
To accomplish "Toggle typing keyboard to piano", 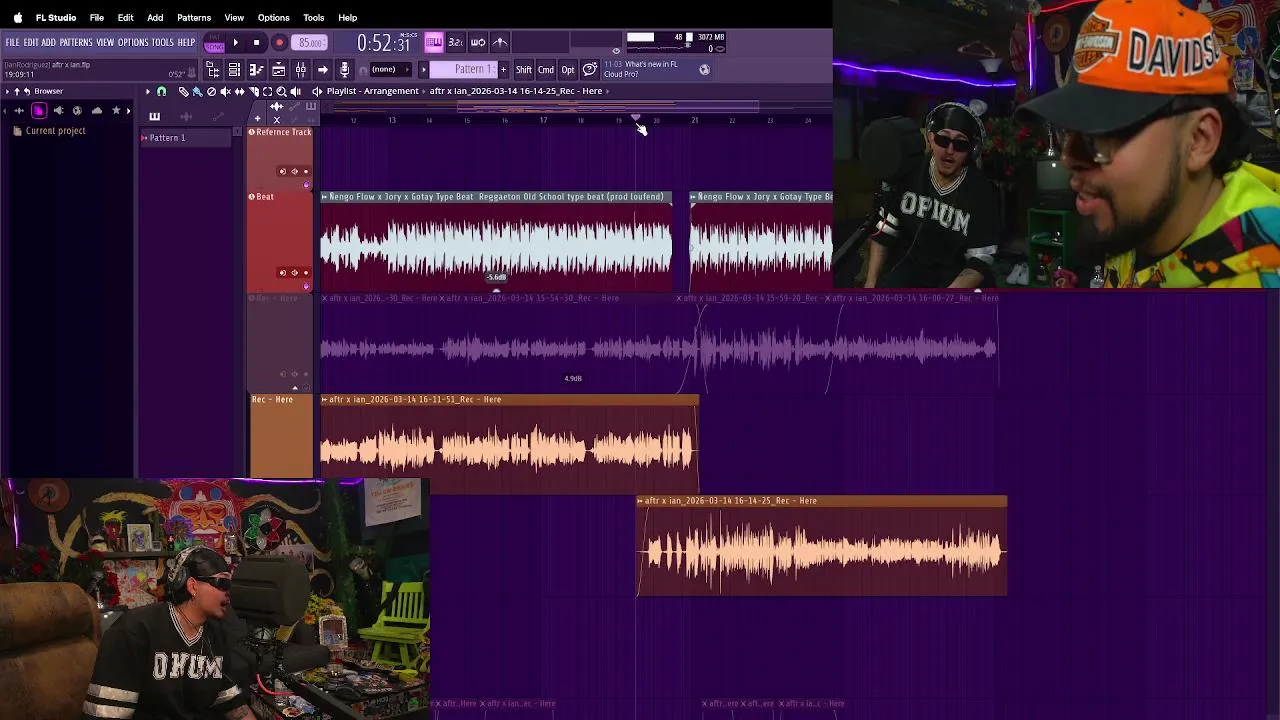I will pos(434,42).
